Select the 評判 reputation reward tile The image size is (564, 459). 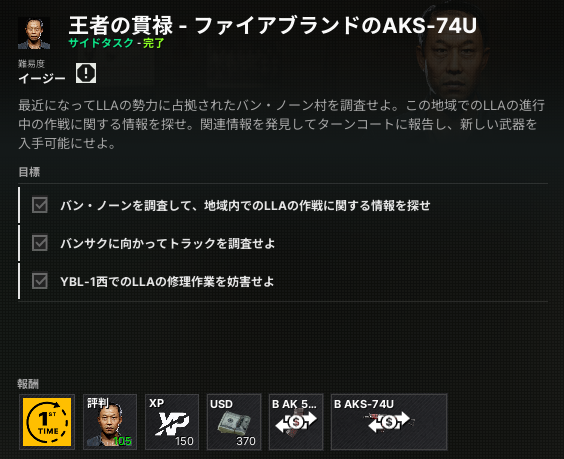click(x=110, y=422)
